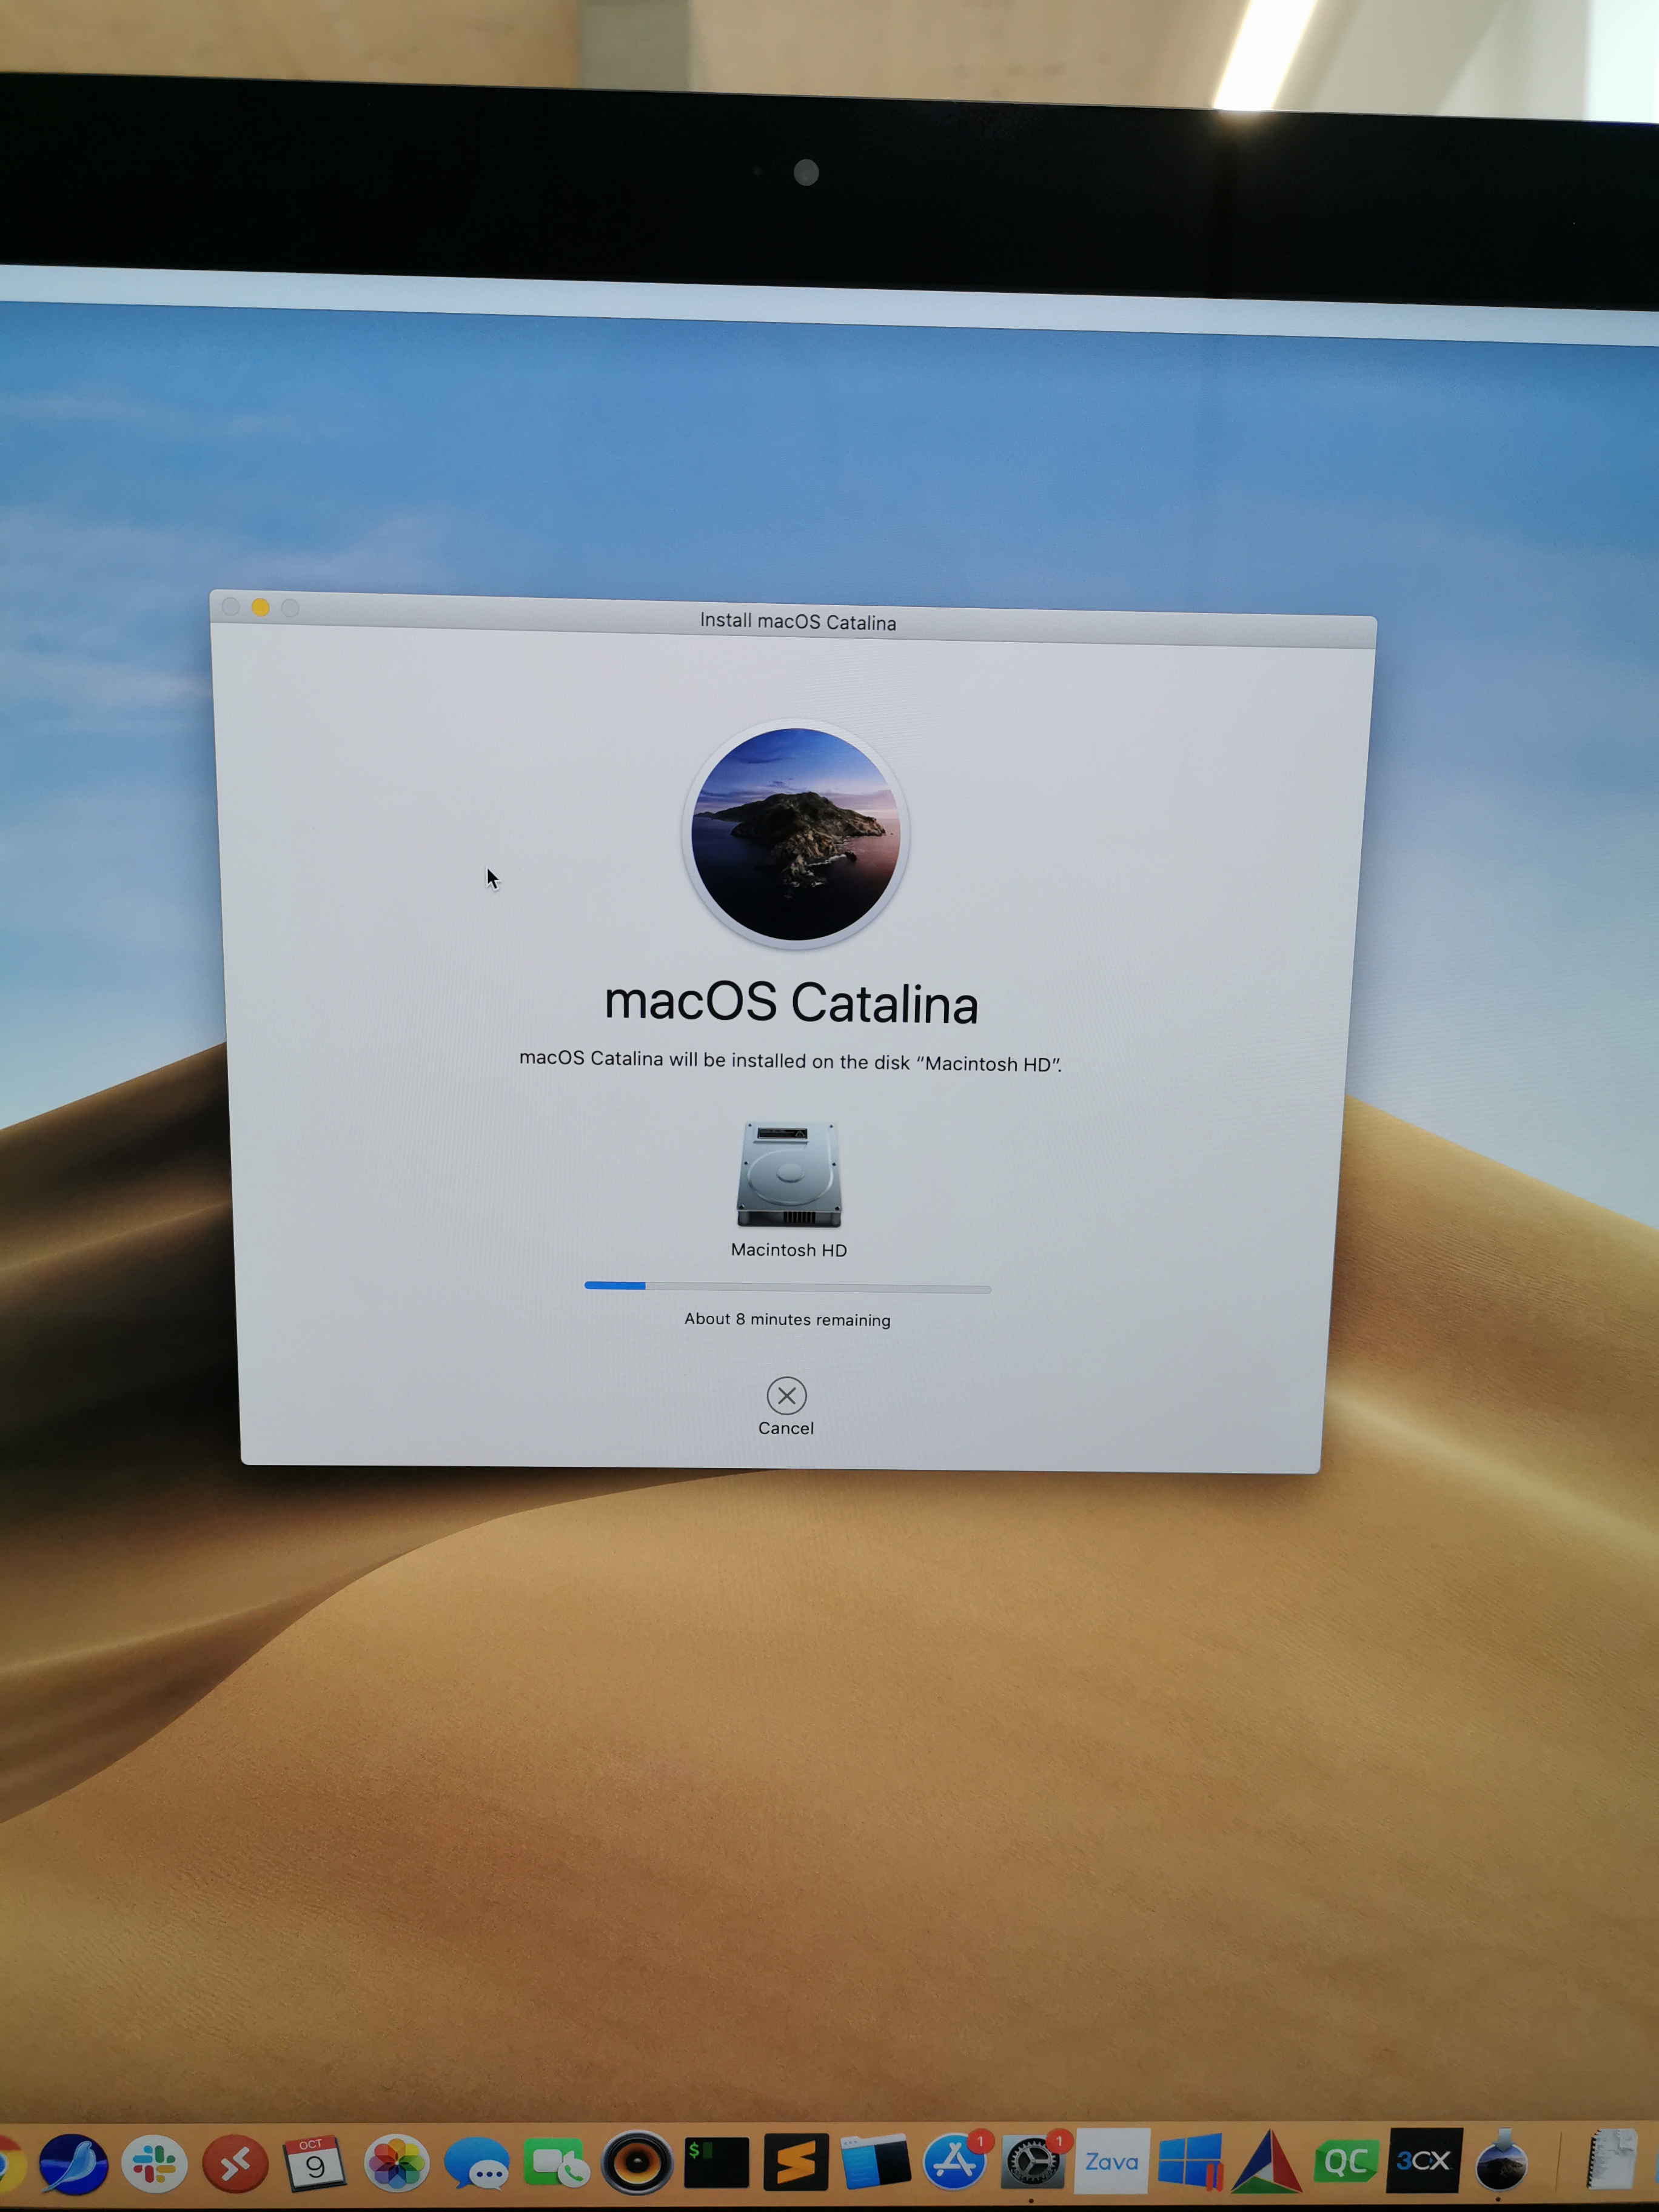Launch Photos from the Dock
1659x2212 pixels.
pyautogui.click(x=396, y=2164)
